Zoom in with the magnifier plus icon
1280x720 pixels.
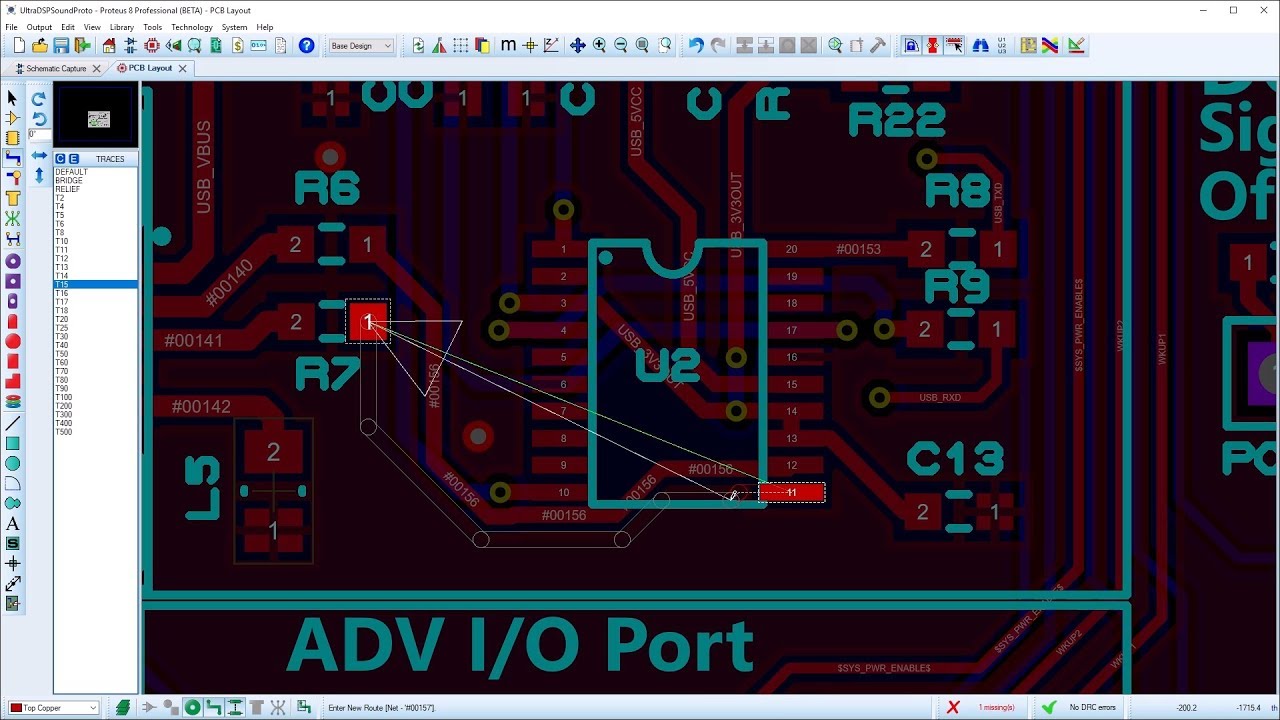(599, 46)
